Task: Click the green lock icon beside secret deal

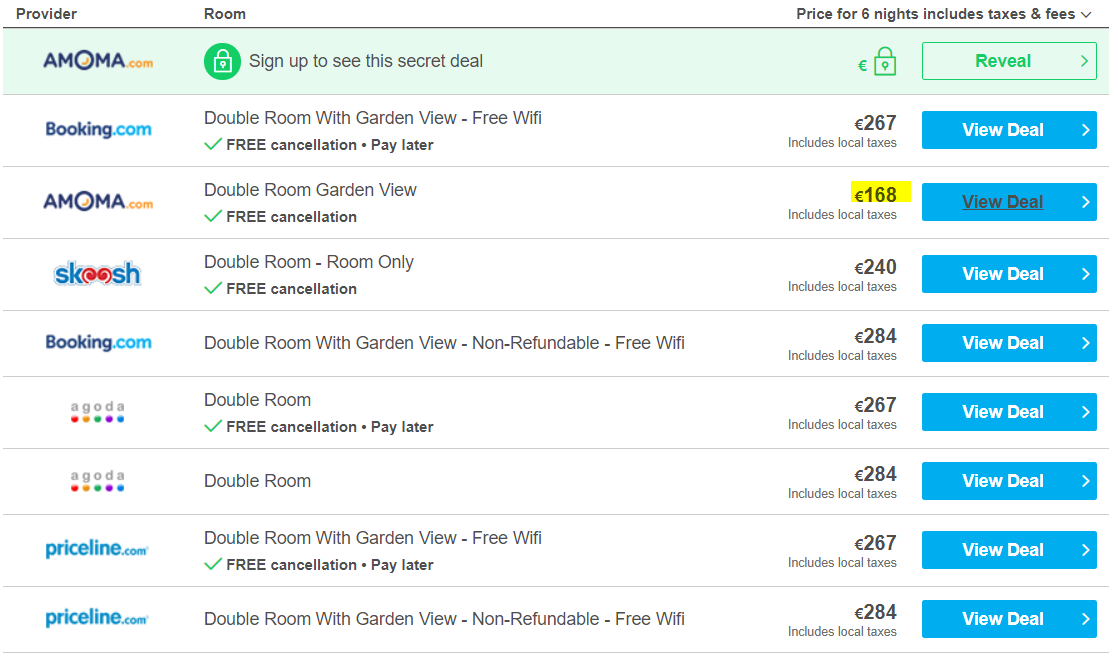Action: coord(222,61)
